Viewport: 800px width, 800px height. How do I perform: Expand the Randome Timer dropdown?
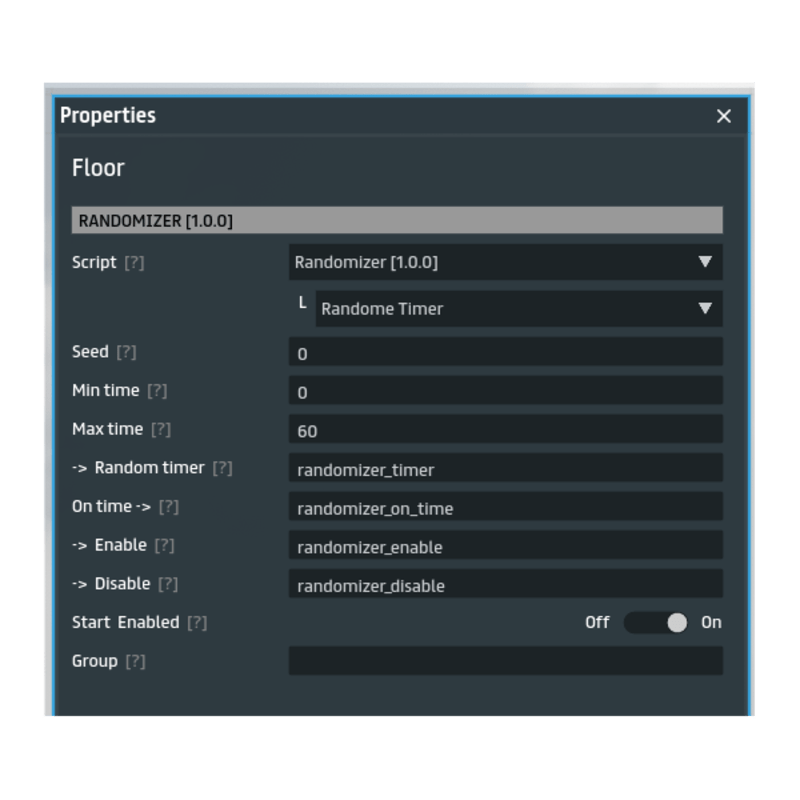coord(518,308)
